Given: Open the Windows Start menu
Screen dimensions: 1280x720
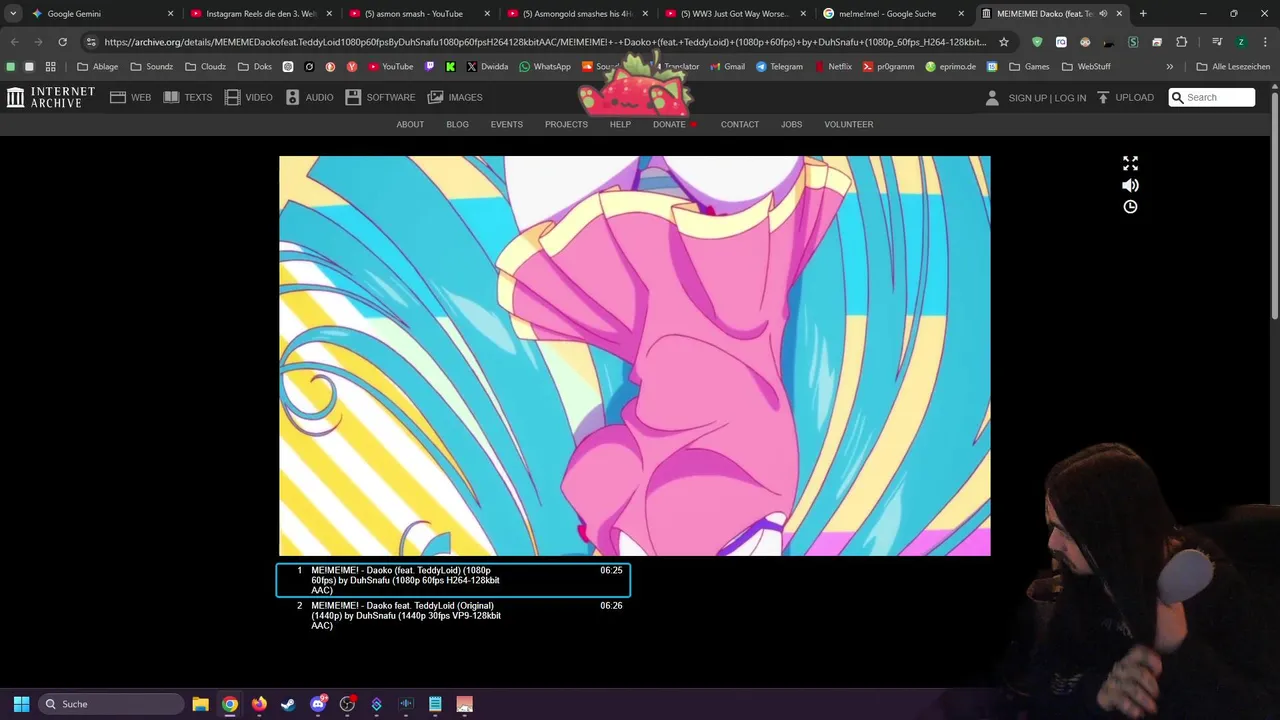Looking at the screenshot, I should coord(21,704).
